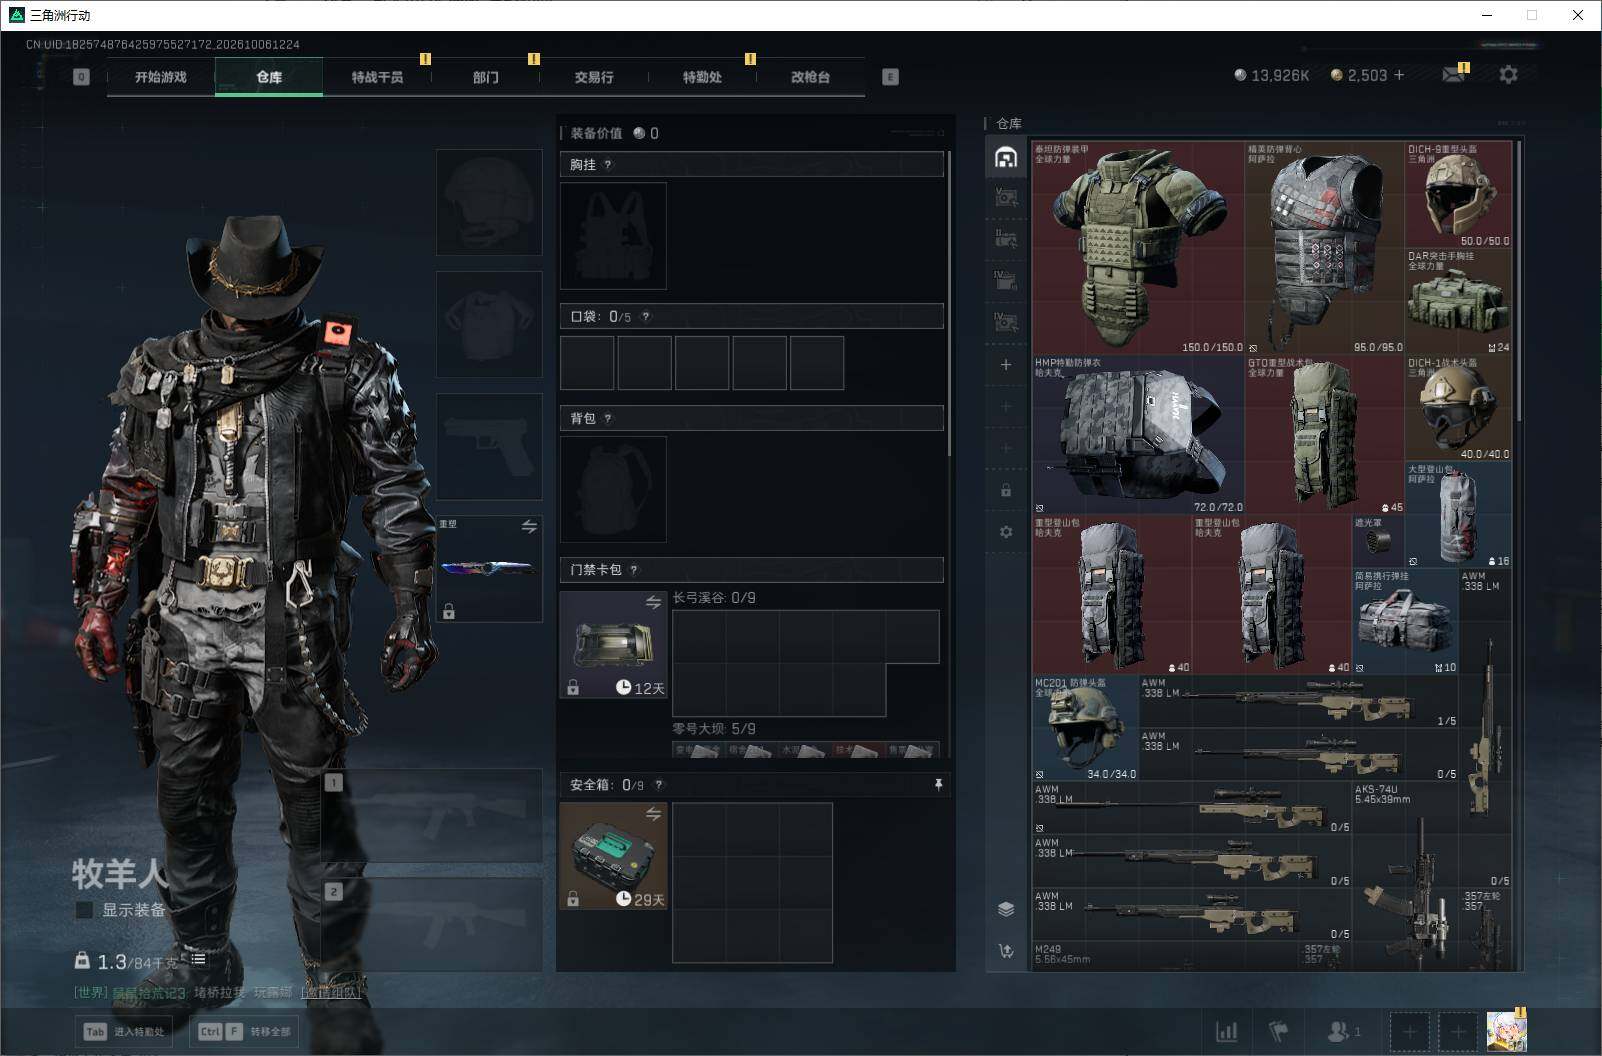Switch to the 交易行 tab
Viewport: 1602px width, 1056px height.
[594, 77]
